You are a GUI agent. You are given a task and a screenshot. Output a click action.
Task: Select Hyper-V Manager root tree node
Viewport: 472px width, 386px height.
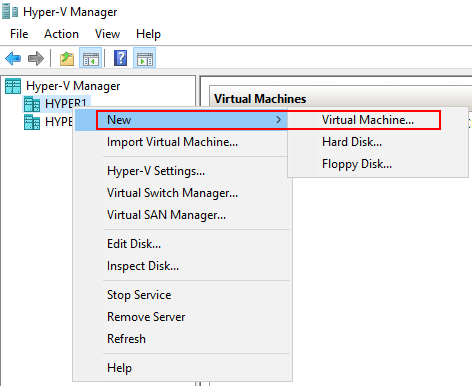pyautogui.click(x=73, y=86)
